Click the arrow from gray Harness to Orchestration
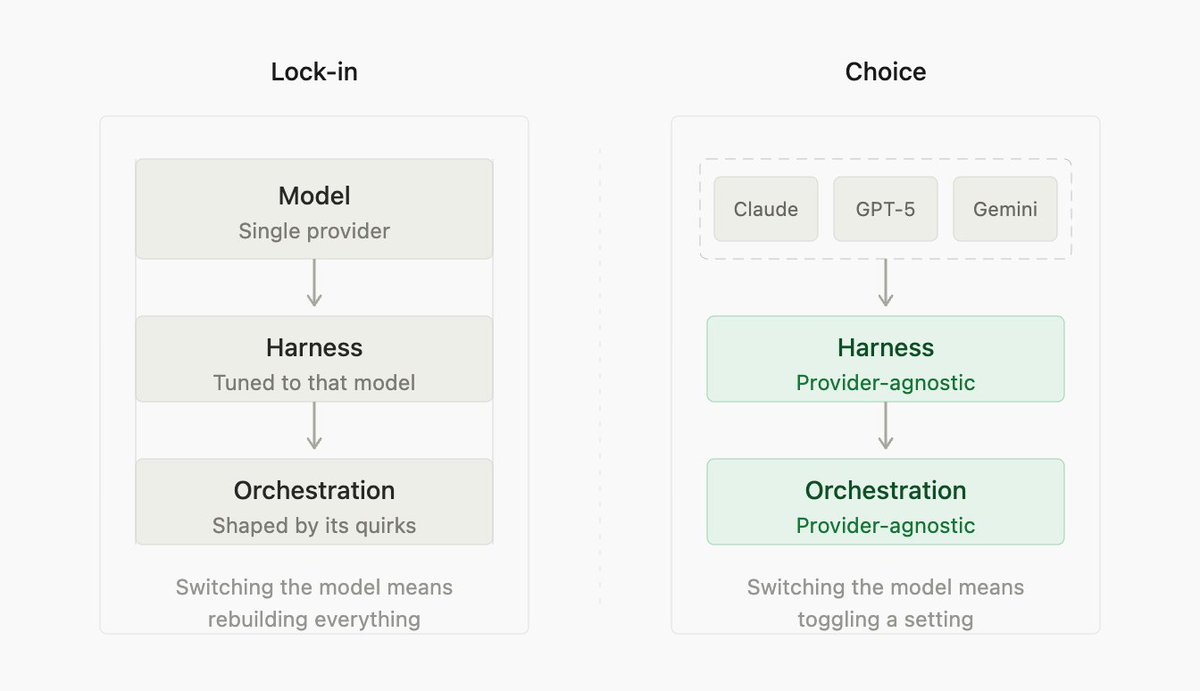This screenshot has width=1200, height=691. (314, 427)
